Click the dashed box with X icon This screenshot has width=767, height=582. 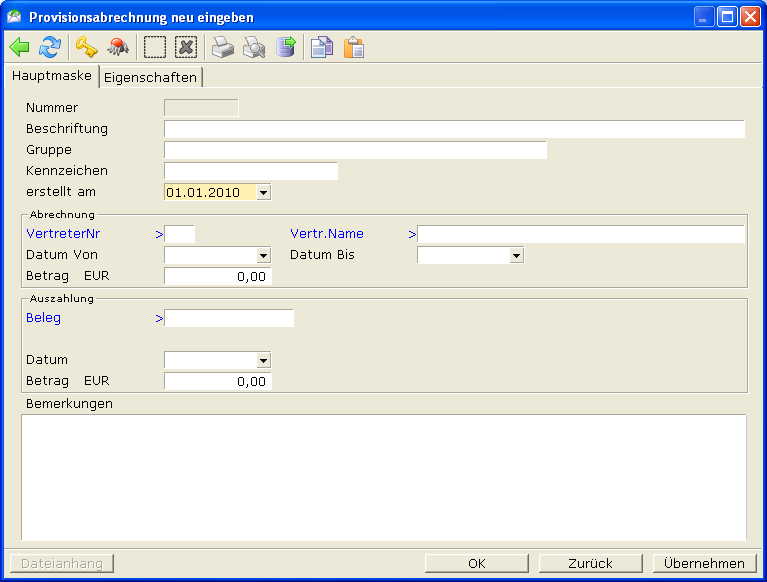coord(186,47)
